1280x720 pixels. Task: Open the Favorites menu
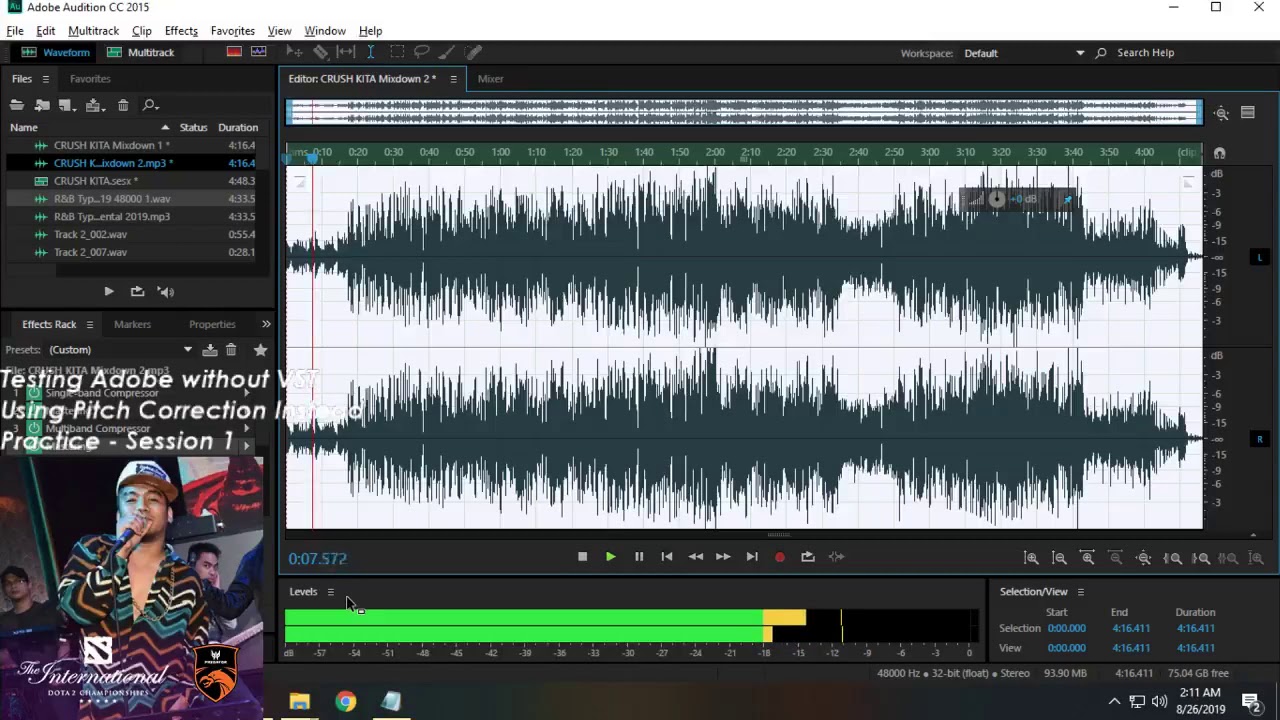point(232,31)
